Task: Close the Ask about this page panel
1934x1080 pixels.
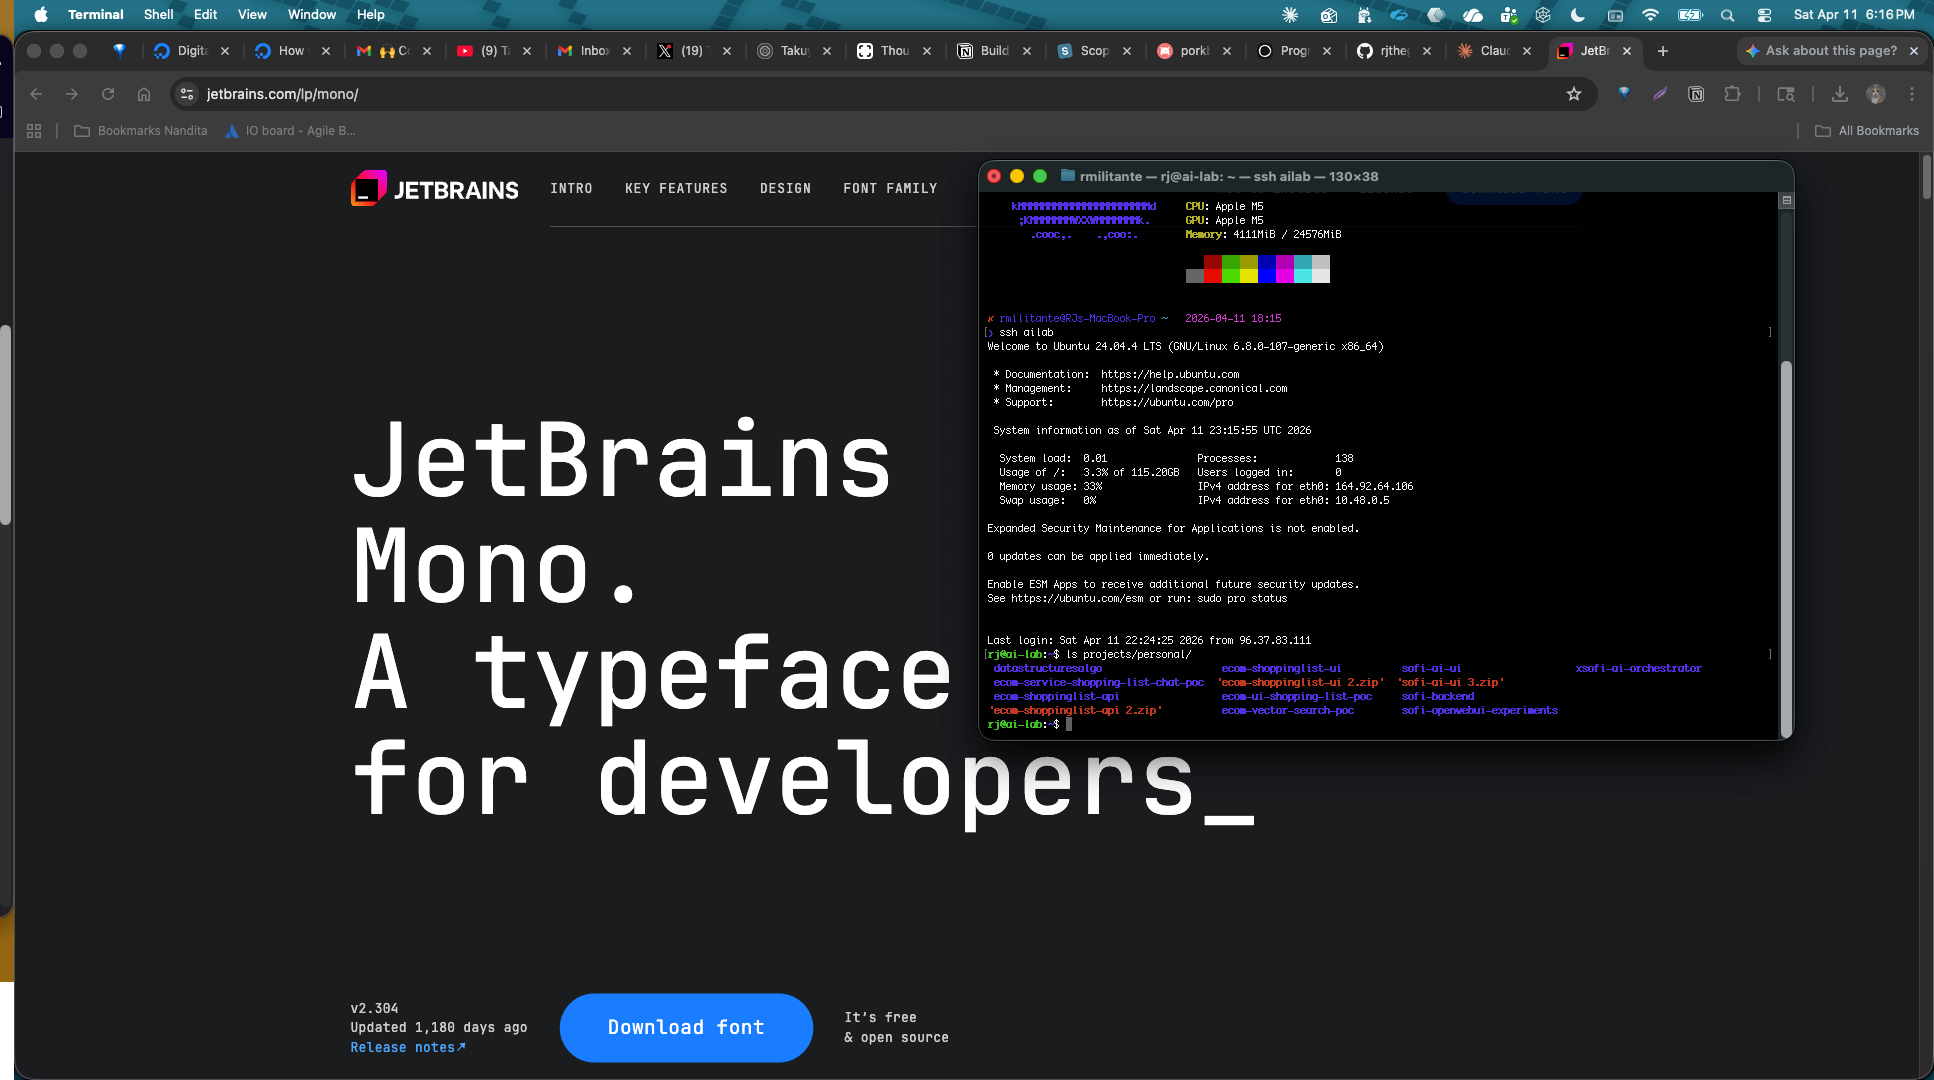Action: 1914,51
